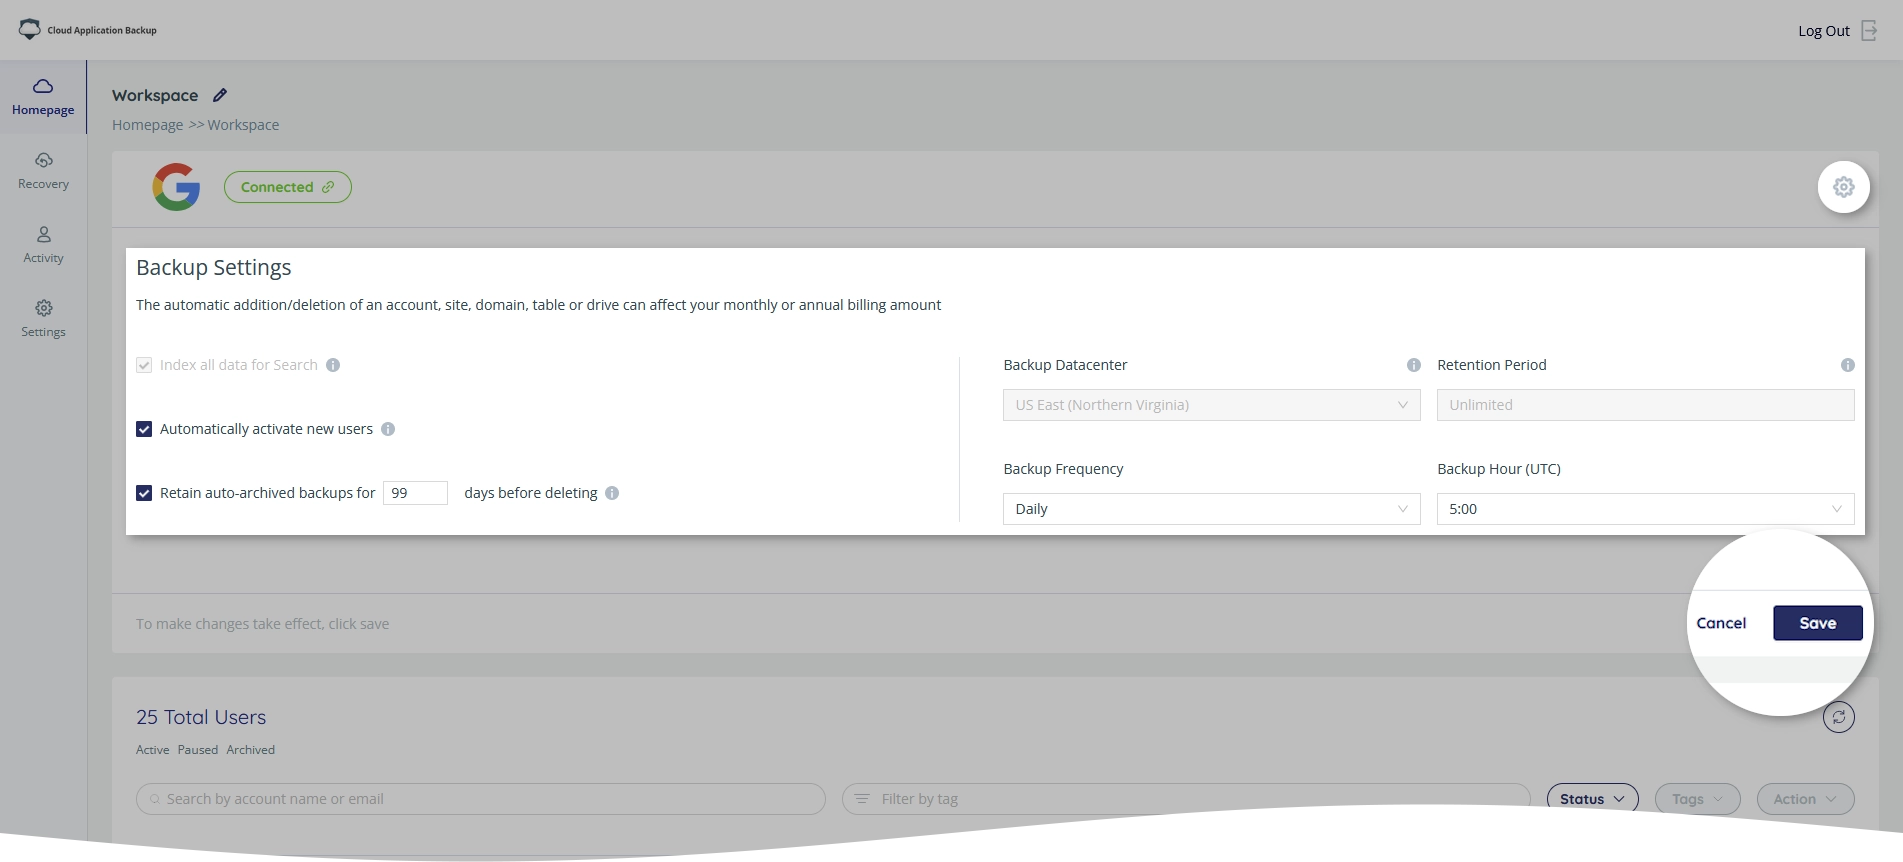Refresh the users list

pyautogui.click(x=1838, y=717)
